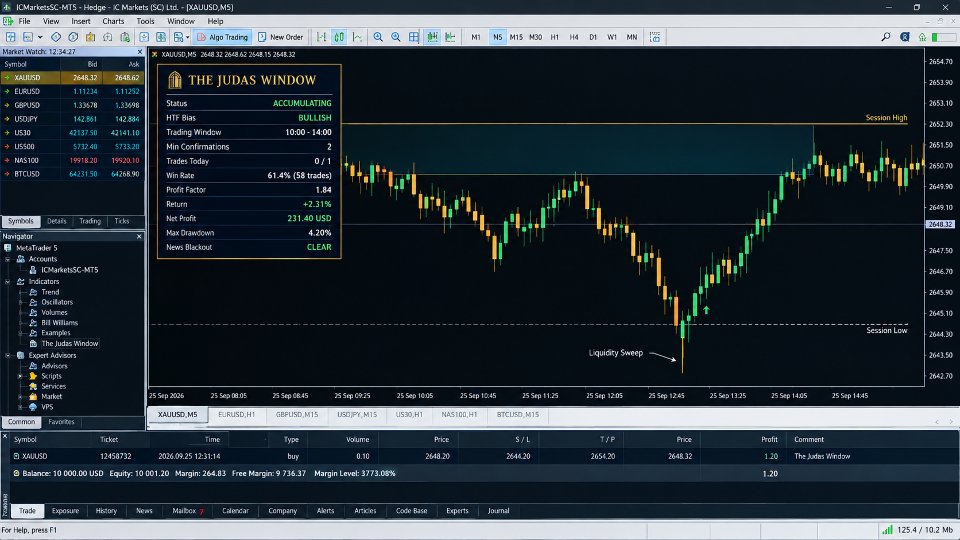Viewport: 960px width, 540px height.
Task: Expand the VPS tree node
Action: pos(20,407)
